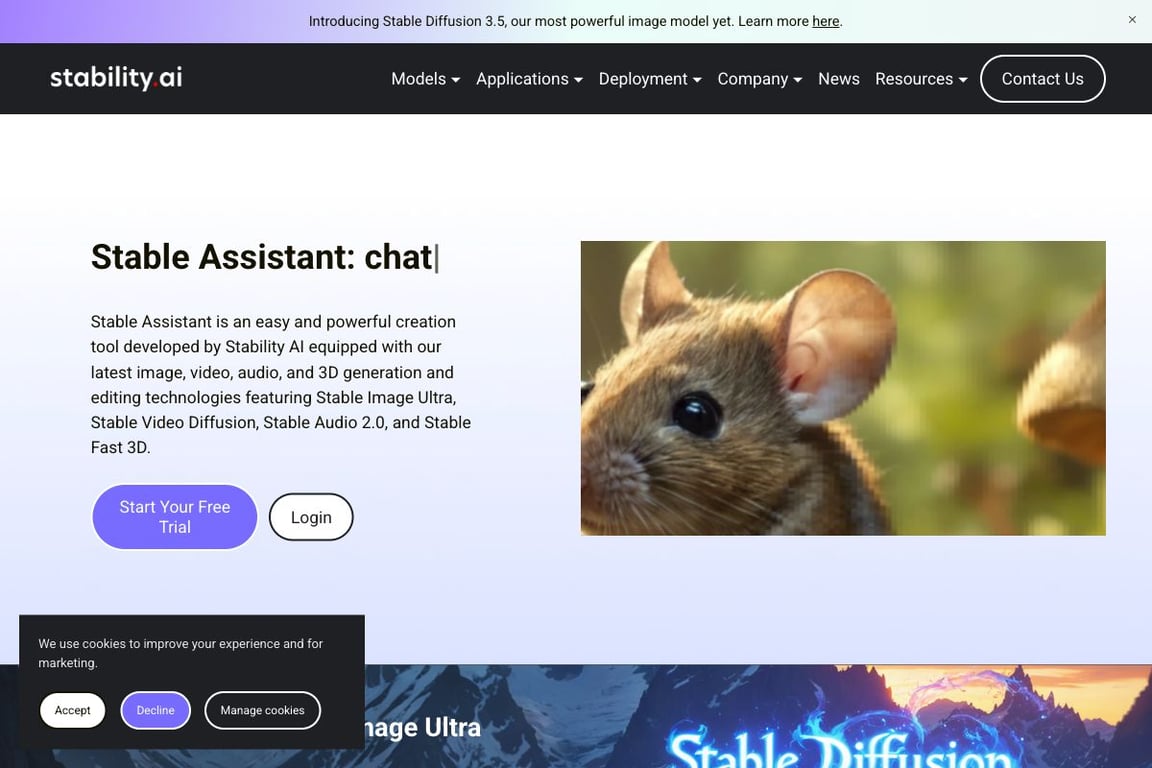Open Manage cookies settings
This screenshot has width=1152, height=768.
click(x=262, y=710)
